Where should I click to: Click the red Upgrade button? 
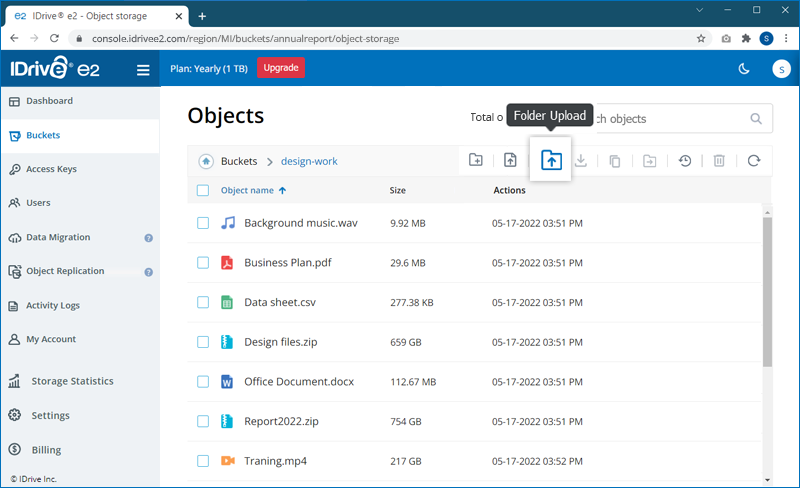click(x=281, y=68)
